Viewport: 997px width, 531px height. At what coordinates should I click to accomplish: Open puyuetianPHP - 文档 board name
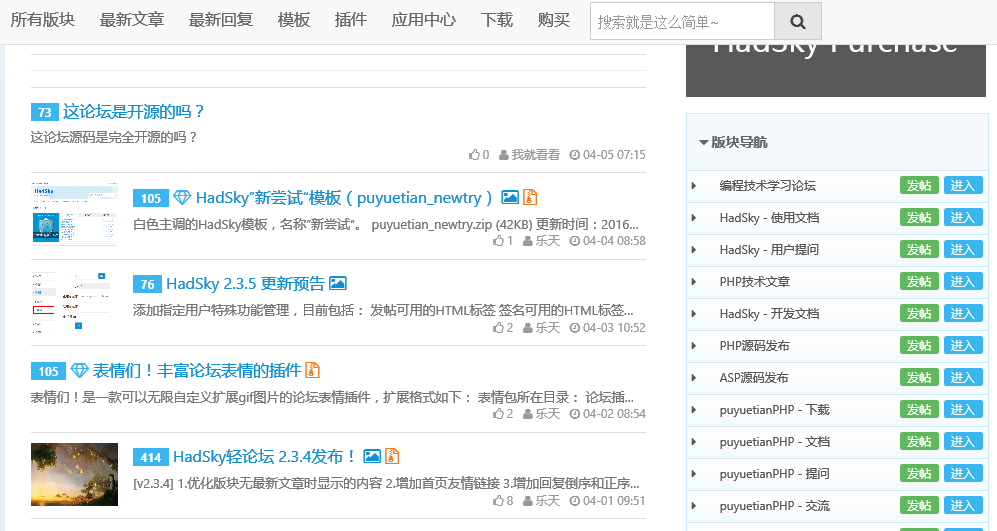point(774,441)
